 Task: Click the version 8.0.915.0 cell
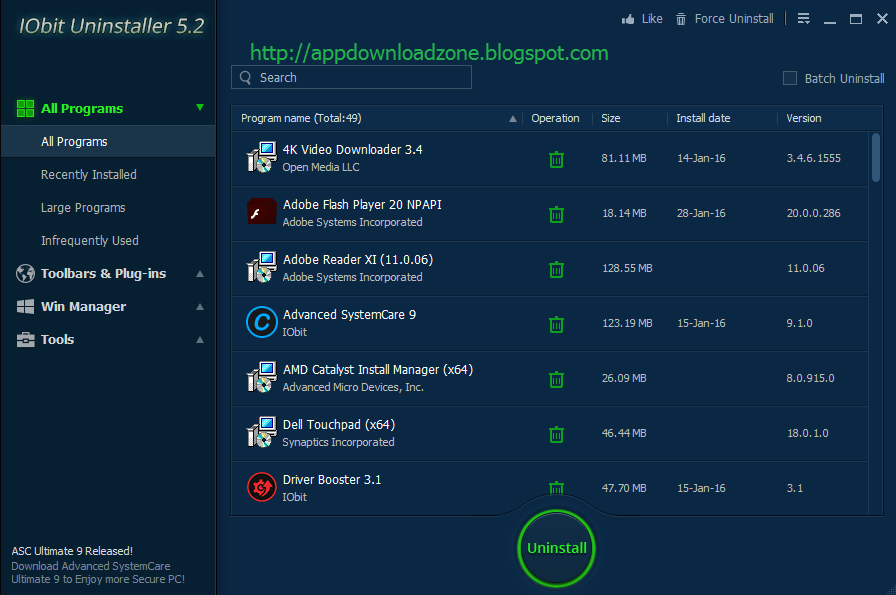810,378
